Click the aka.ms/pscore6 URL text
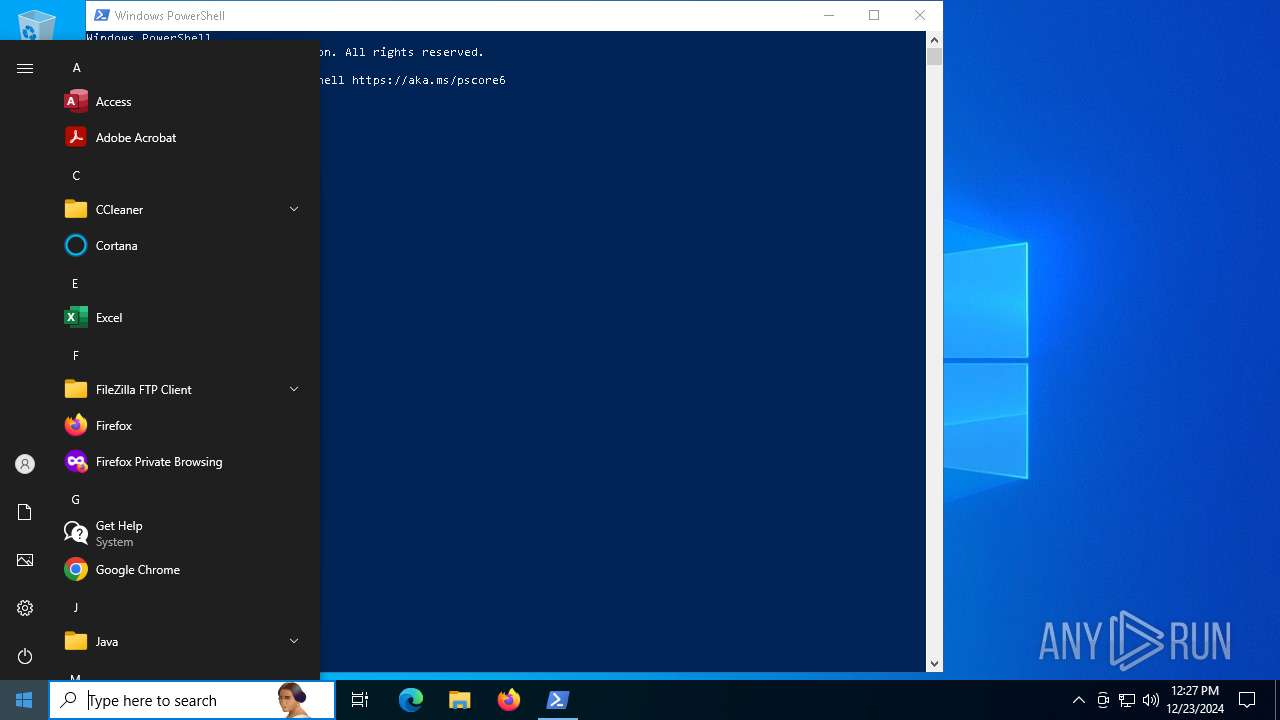The height and width of the screenshot is (720, 1280). pyautogui.click(x=429, y=80)
